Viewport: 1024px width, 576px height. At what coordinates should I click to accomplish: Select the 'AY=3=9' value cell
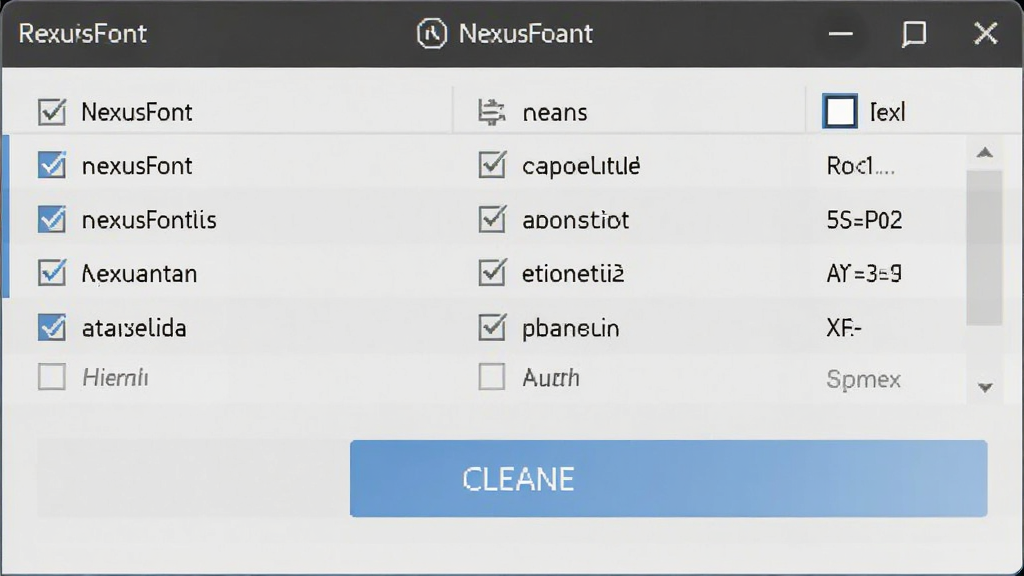(864, 274)
